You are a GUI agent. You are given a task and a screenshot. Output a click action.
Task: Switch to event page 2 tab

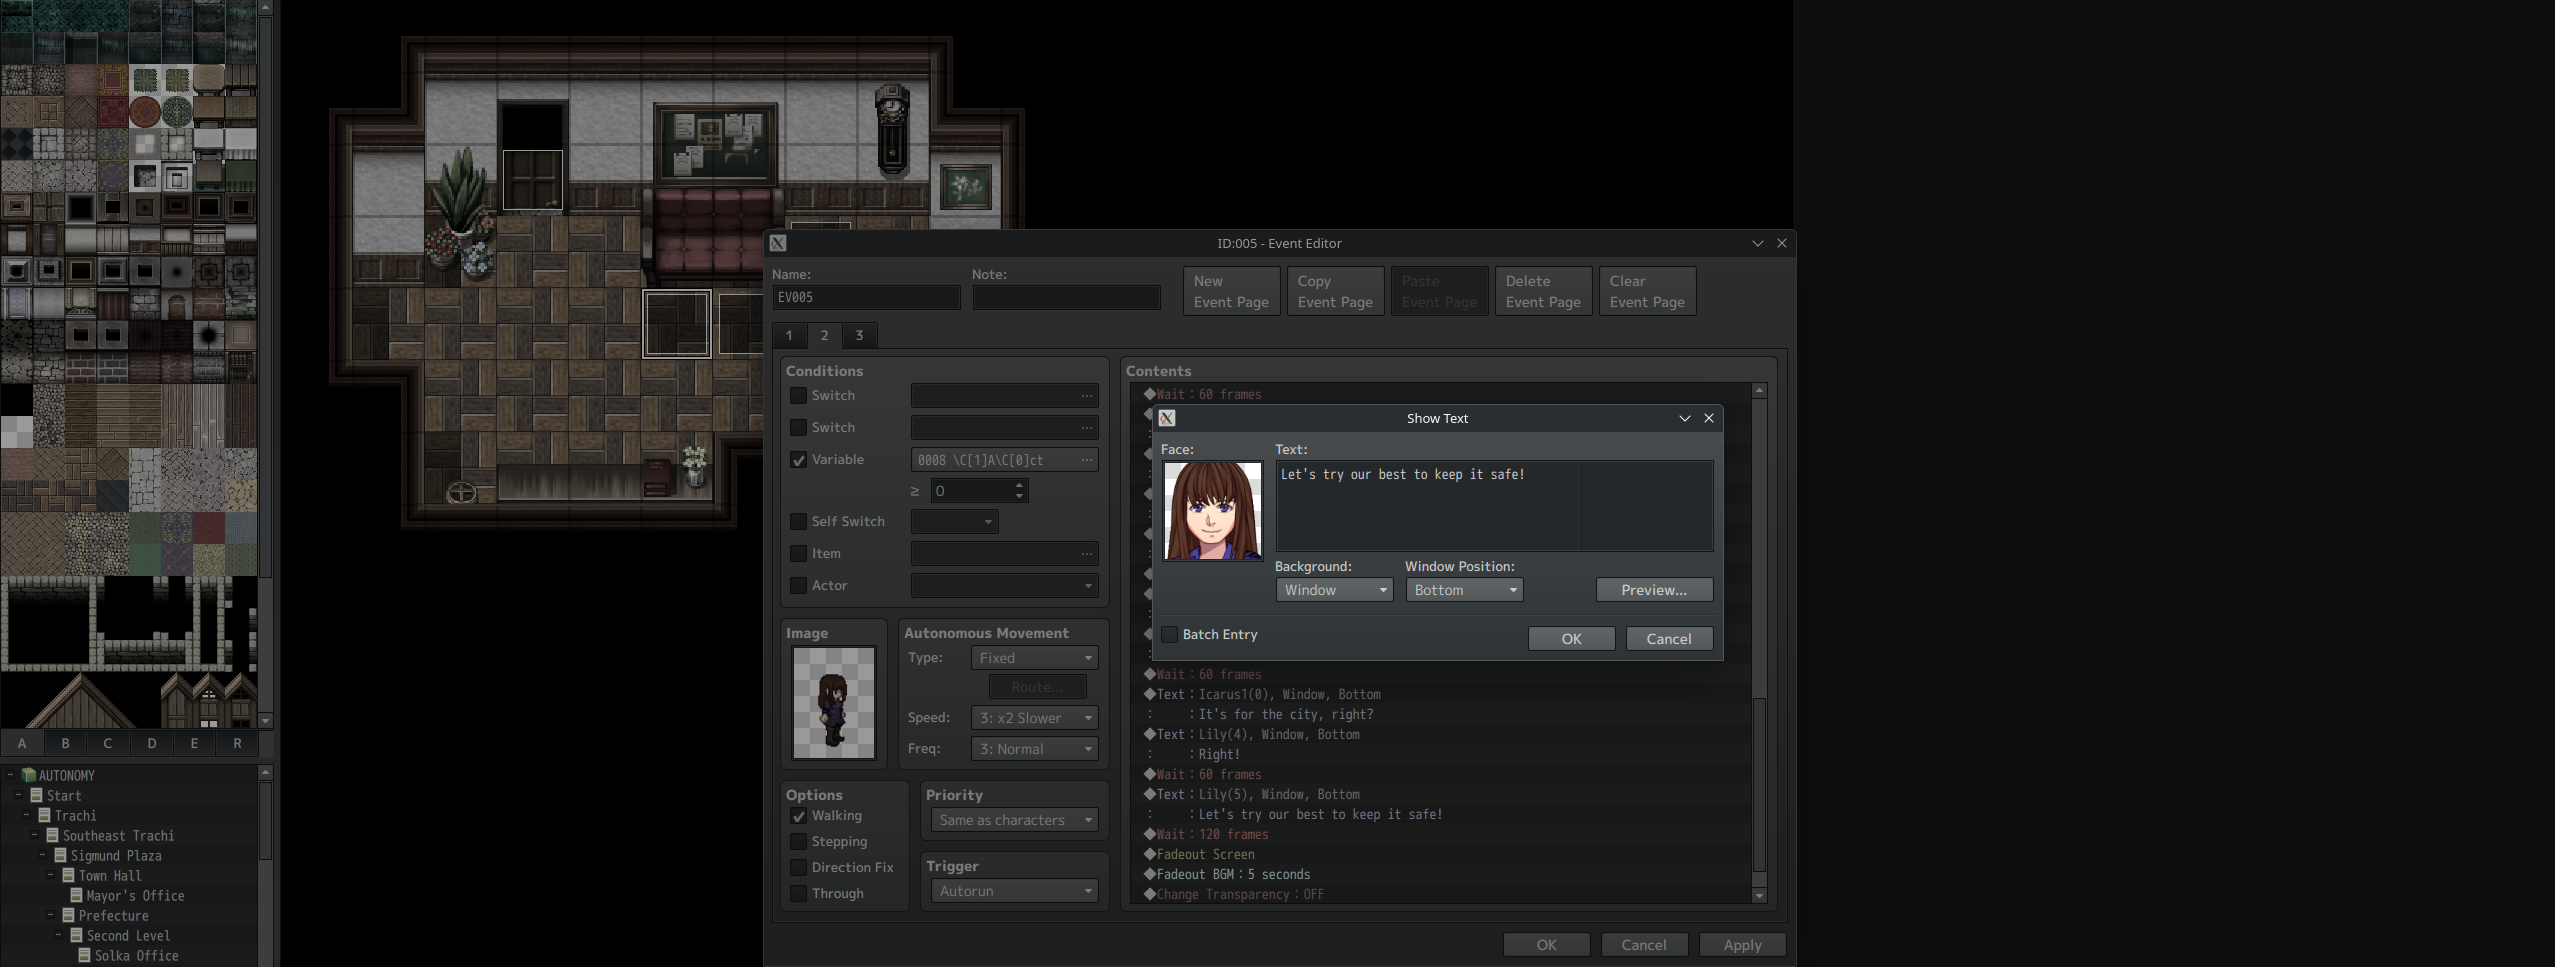tap(824, 336)
